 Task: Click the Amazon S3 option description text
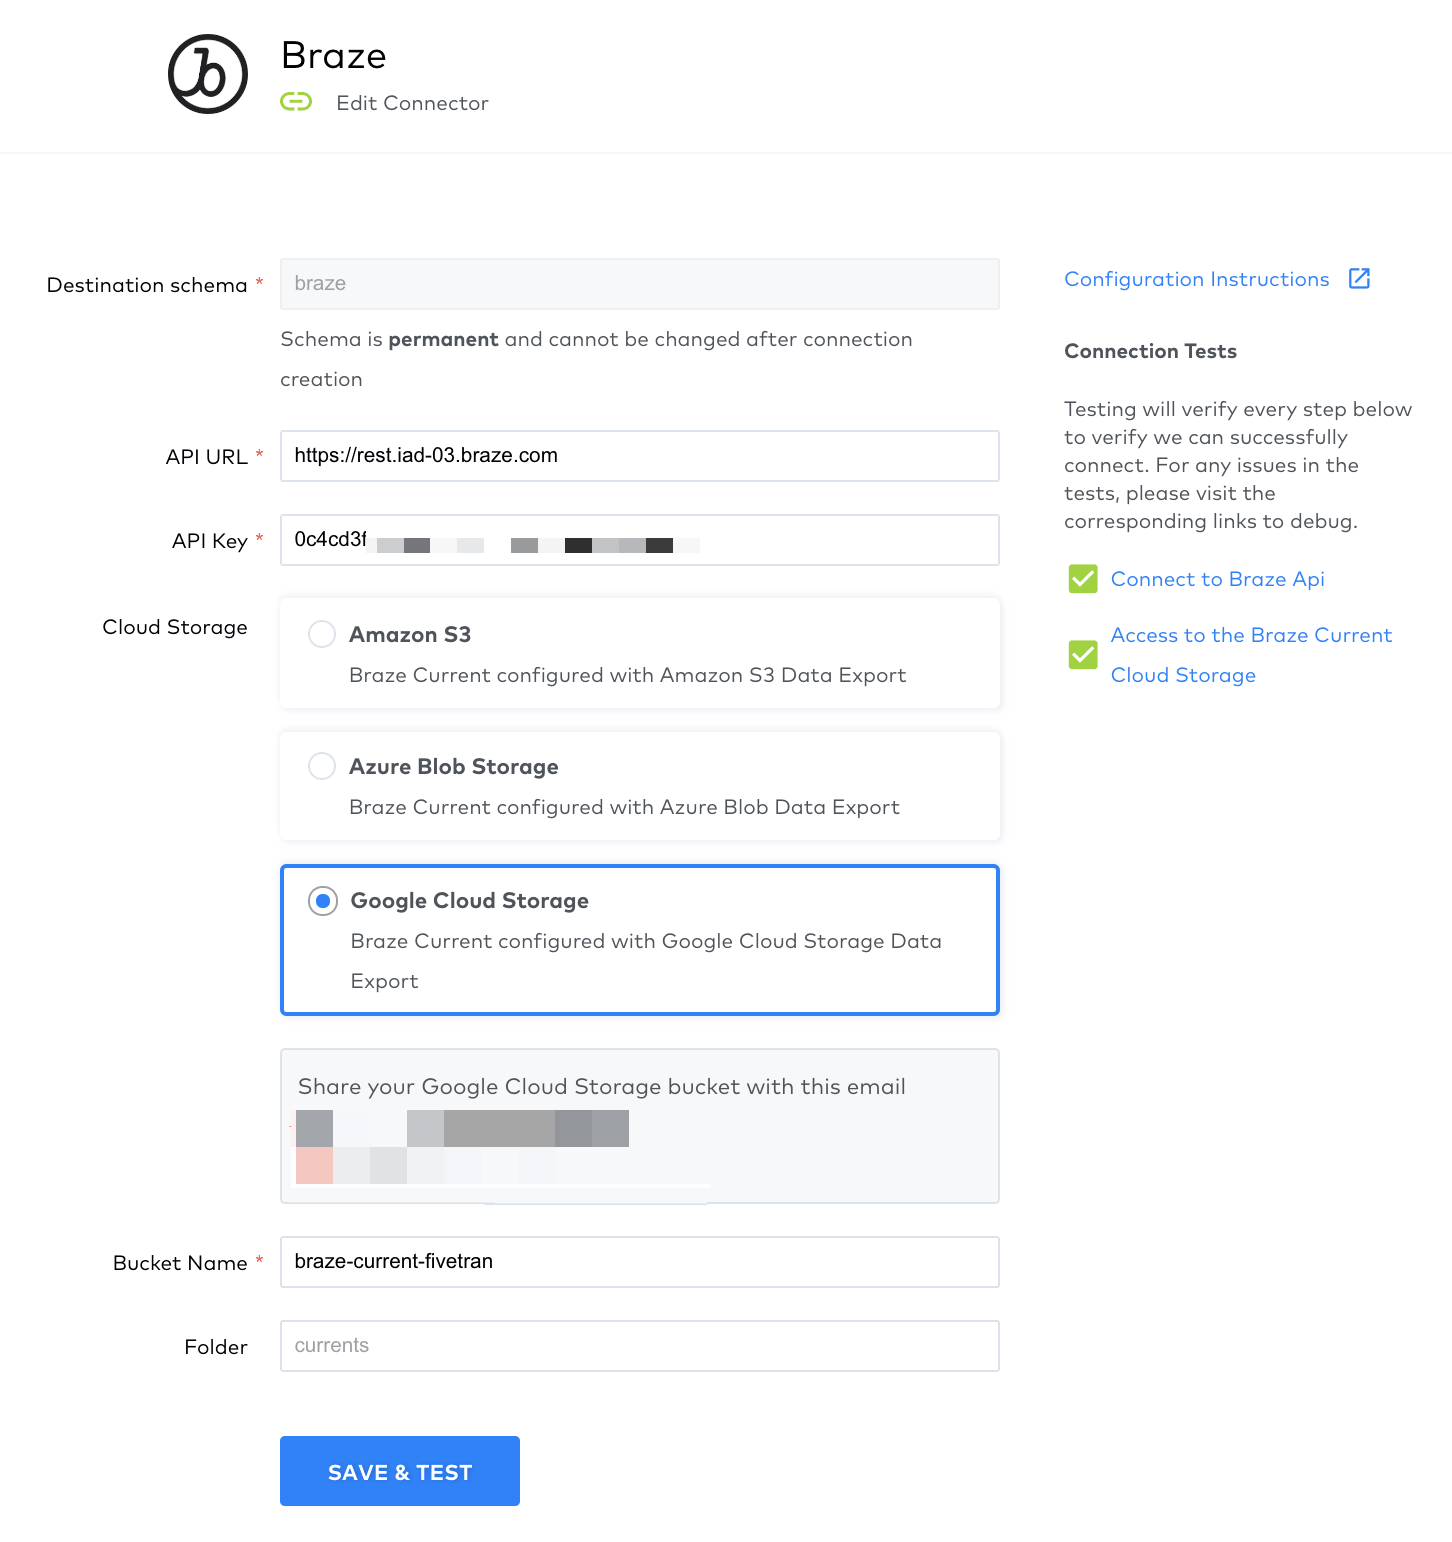click(627, 675)
